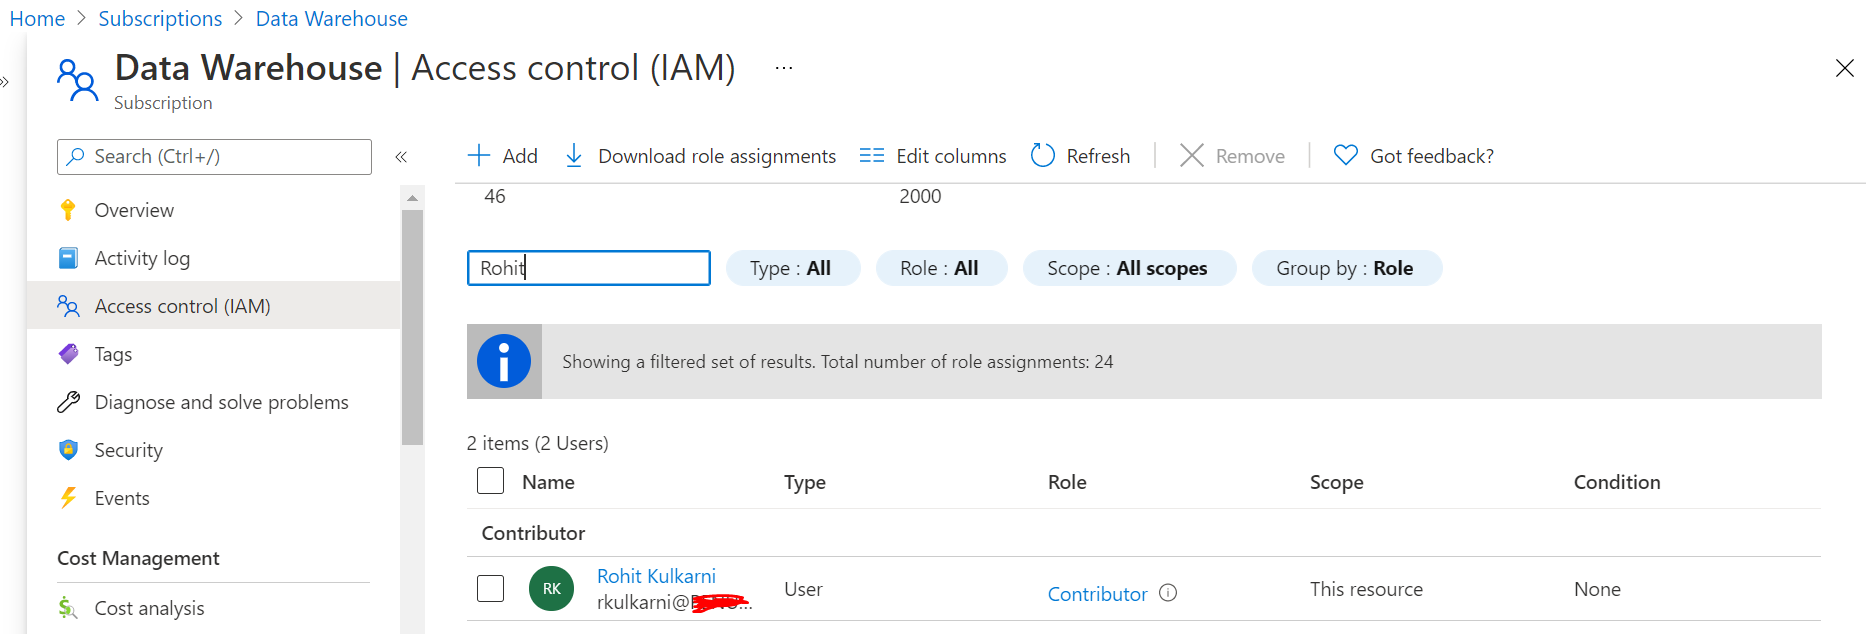Click the Remove X icon
The width and height of the screenshot is (1866, 634).
coord(1191,156)
